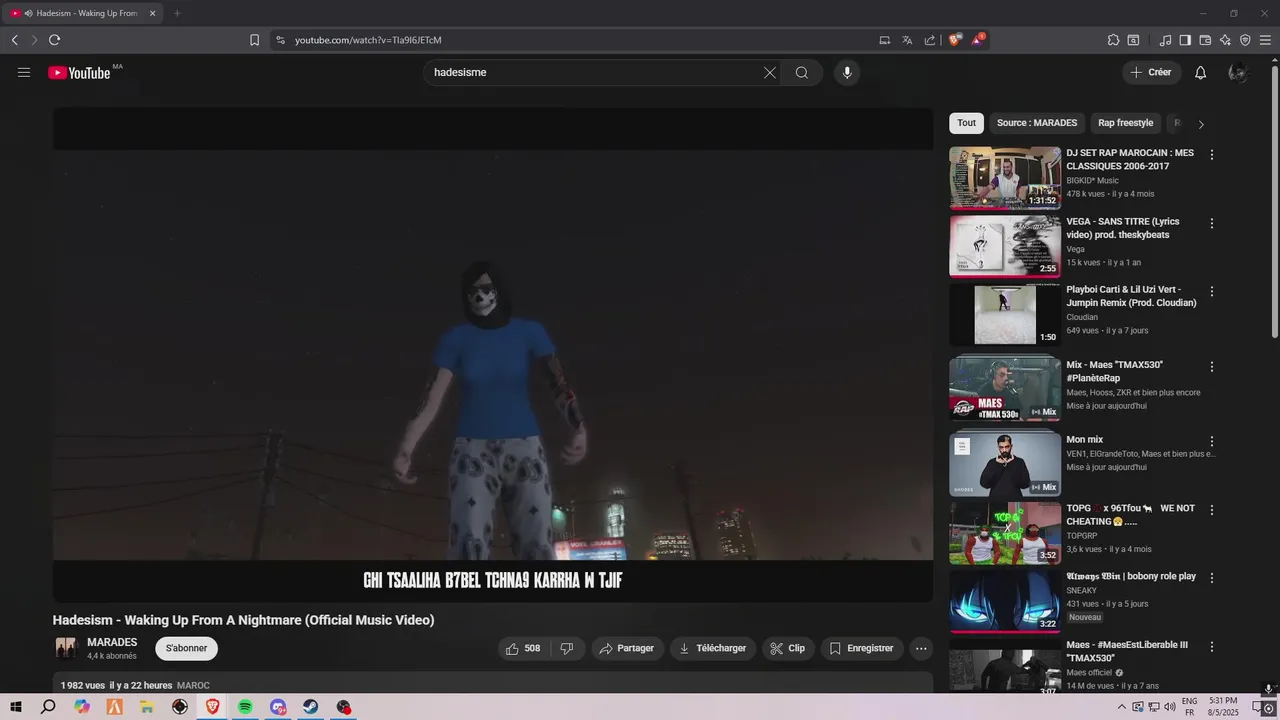Create a Clip of the video
The height and width of the screenshot is (720, 1280).
pos(788,648)
